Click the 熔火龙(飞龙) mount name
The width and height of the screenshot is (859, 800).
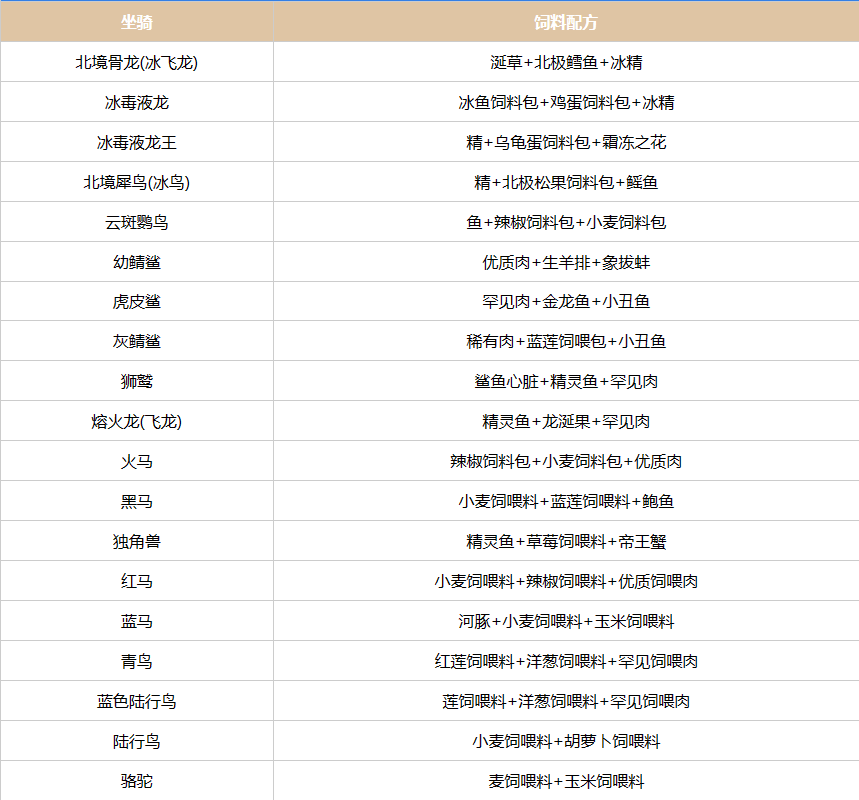pyautogui.click(x=136, y=421)
